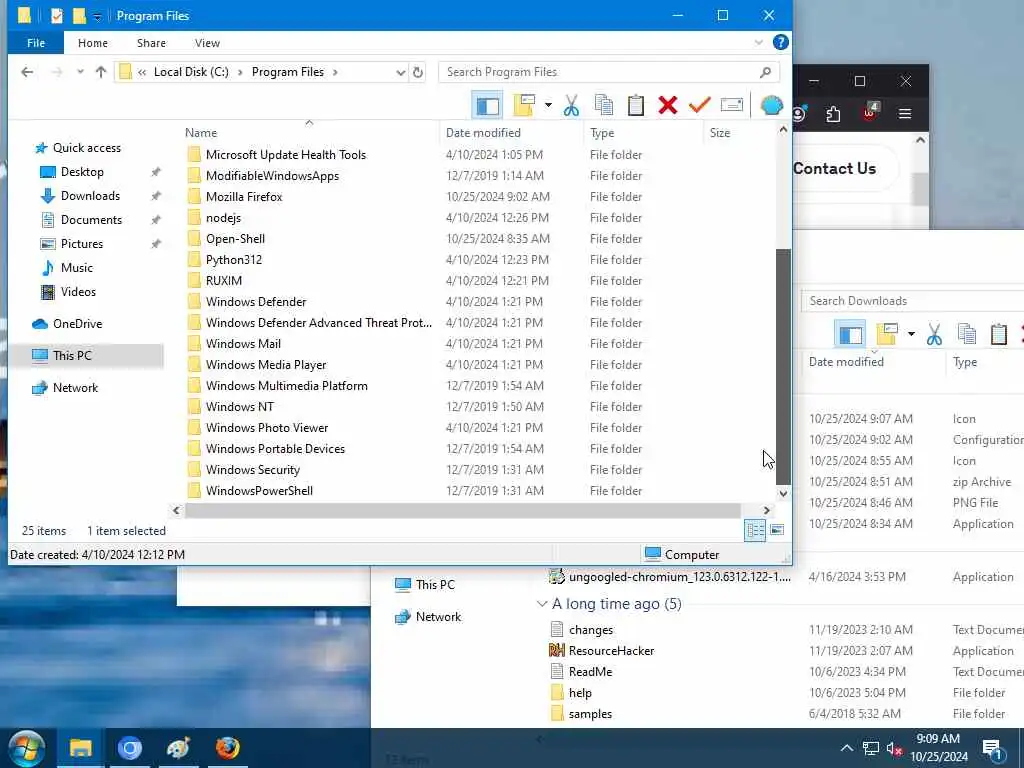
Task: Click the Firefox taskbar icon
Action: pos(227,748)
